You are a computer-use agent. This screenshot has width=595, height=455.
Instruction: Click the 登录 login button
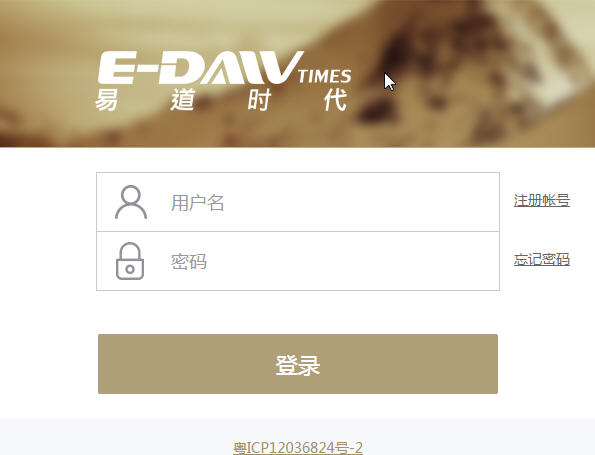pyautogui.click(x=298, y=364)
